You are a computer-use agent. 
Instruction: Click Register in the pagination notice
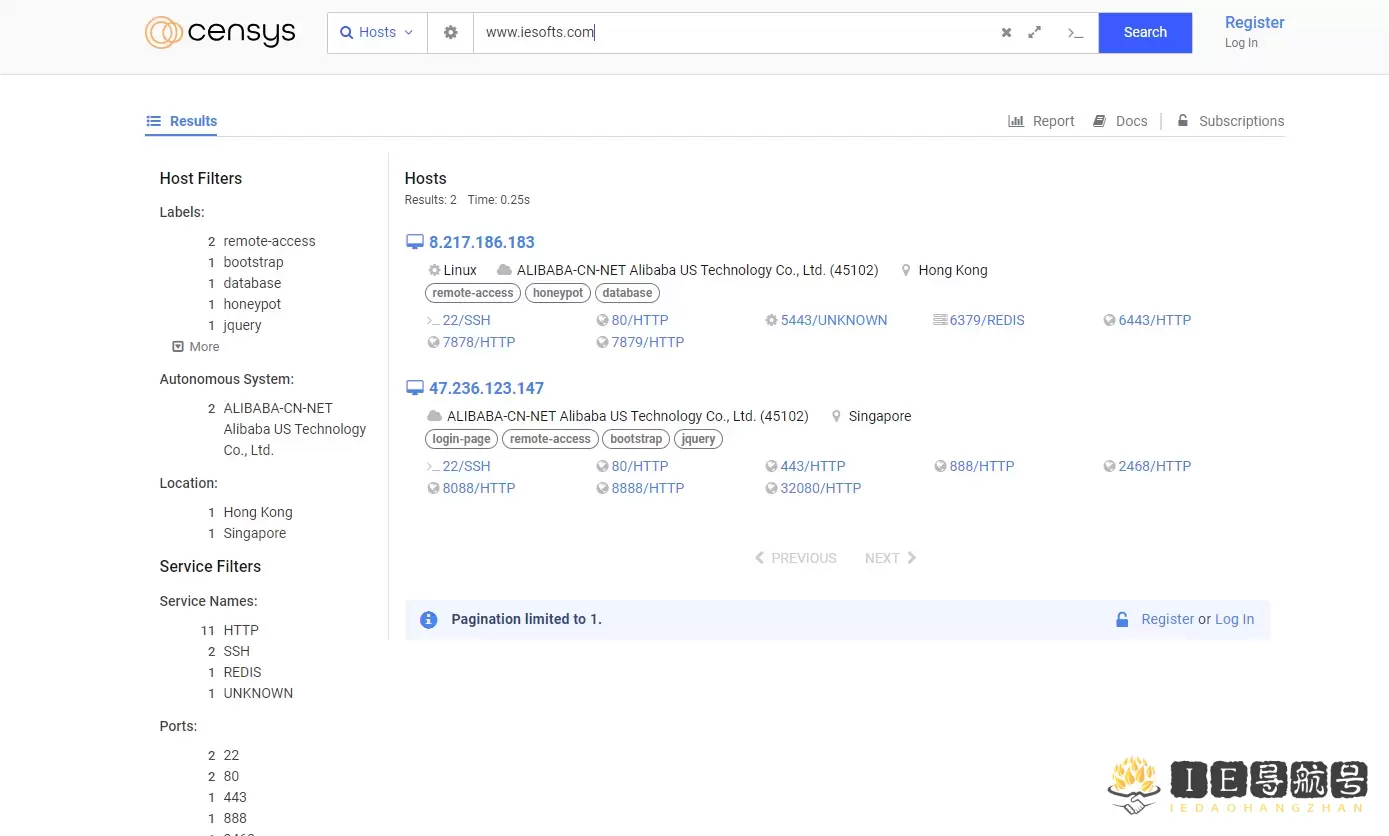1168,620
